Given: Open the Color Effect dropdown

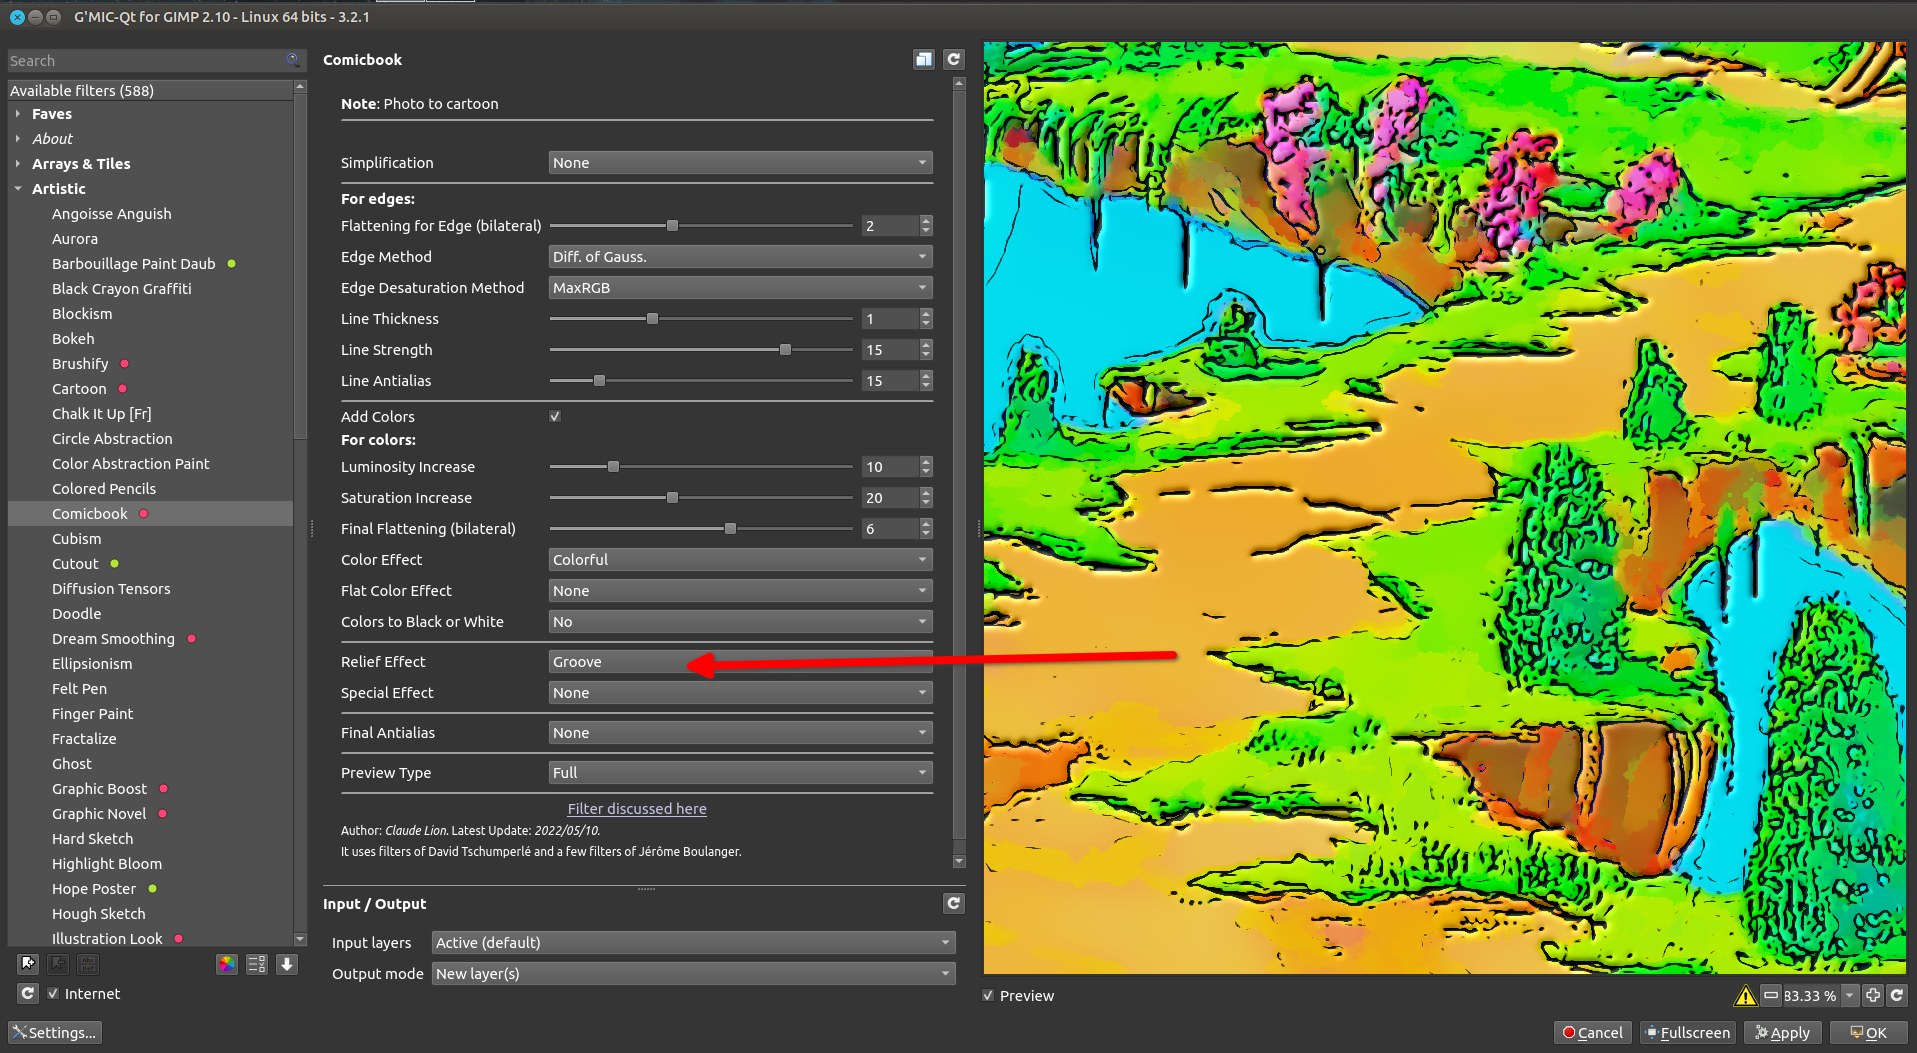Looking at the screenshot, I should pyautogui.click(x=740, y=560).
